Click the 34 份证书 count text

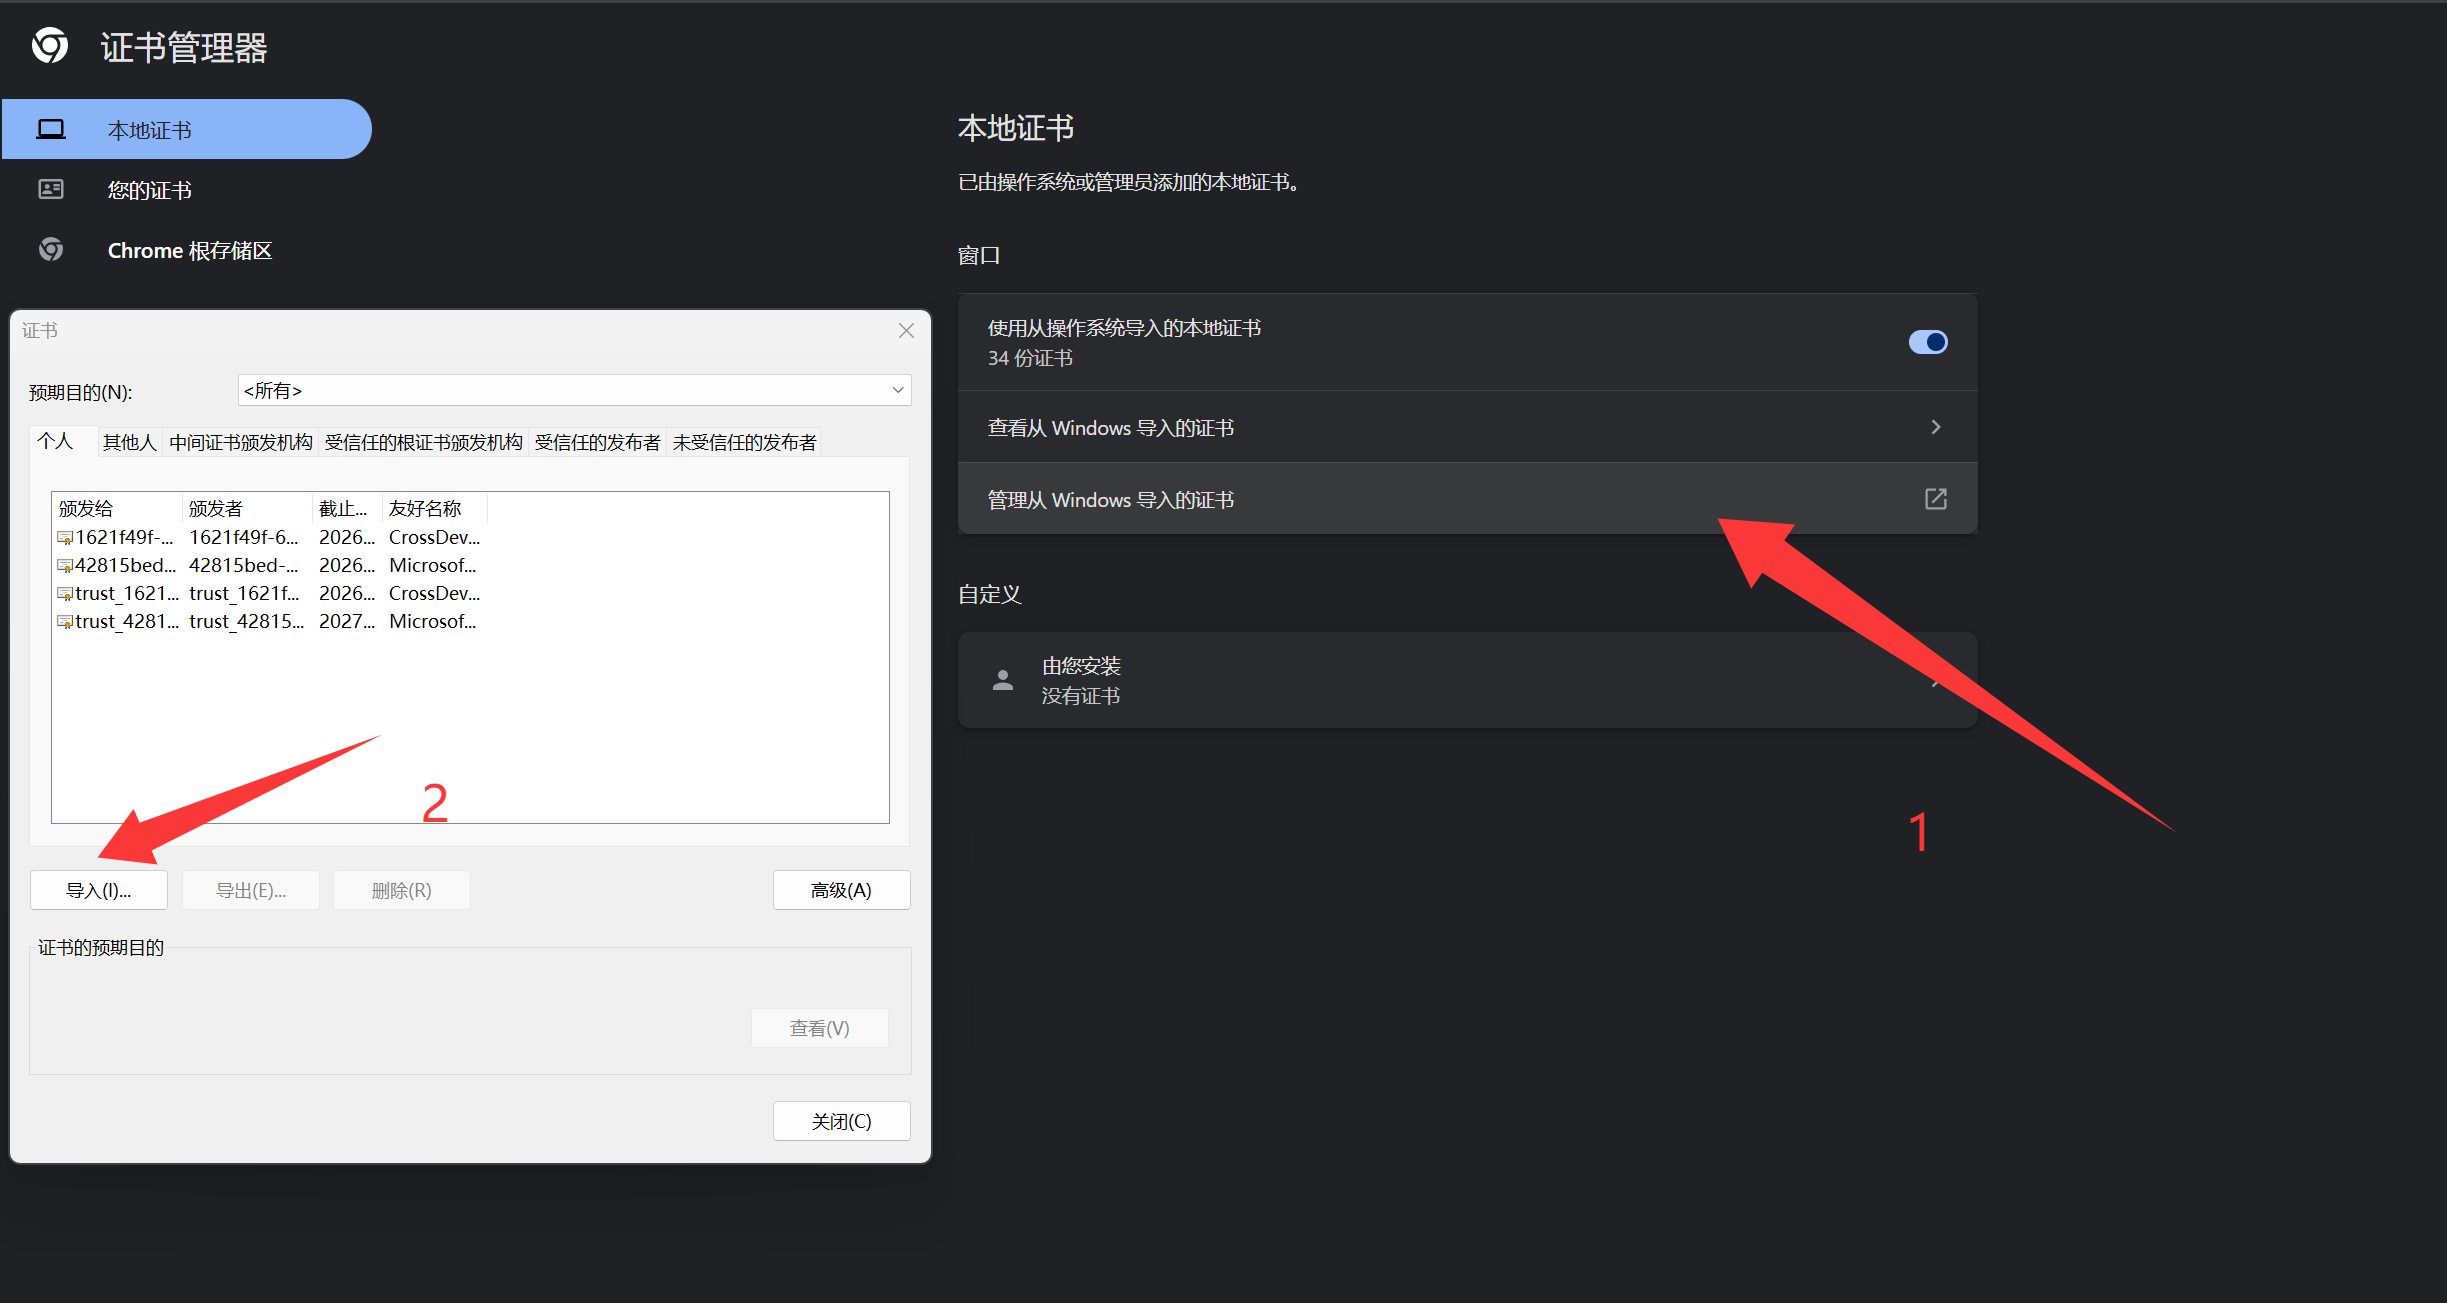click(1030, 358)
